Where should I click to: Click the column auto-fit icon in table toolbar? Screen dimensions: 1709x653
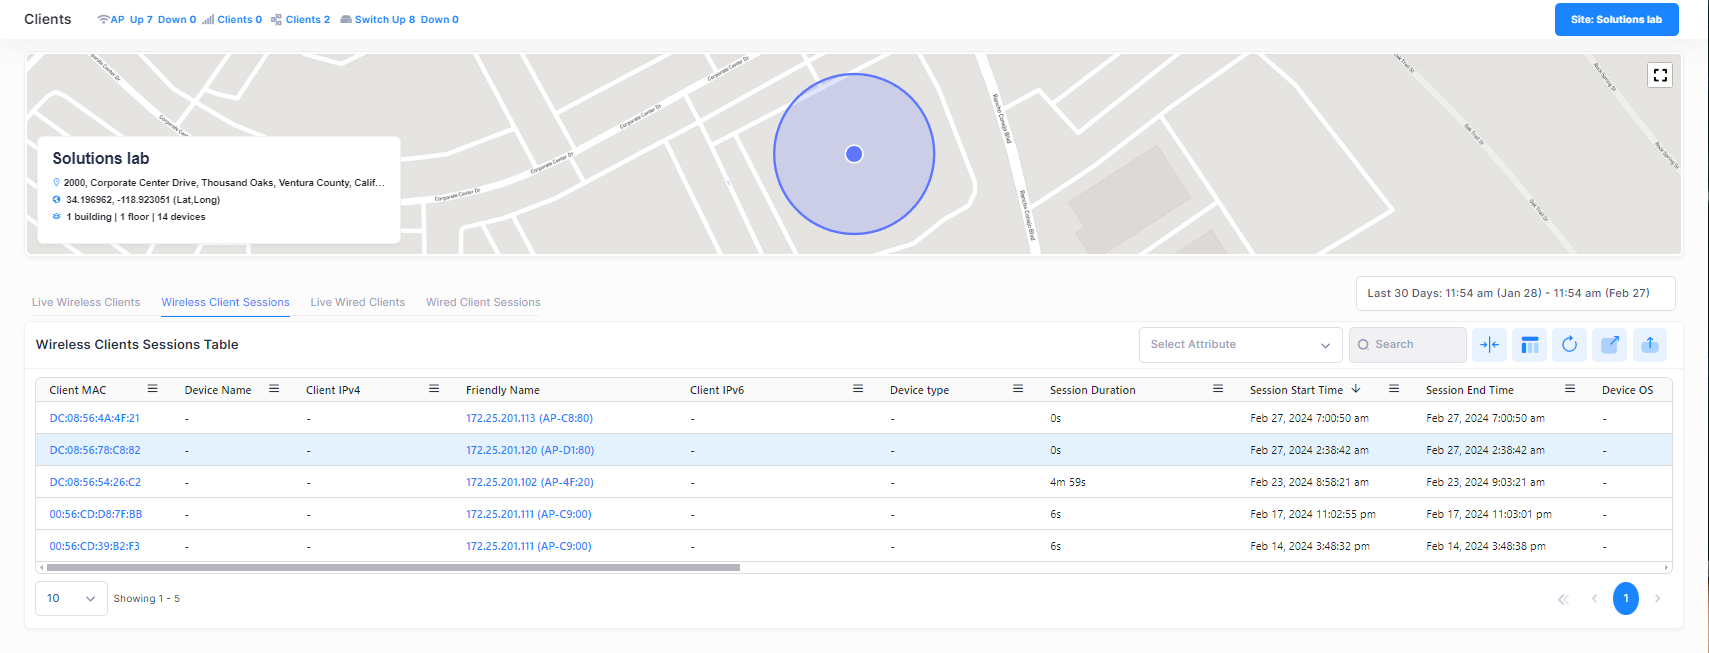(1489, 345)
